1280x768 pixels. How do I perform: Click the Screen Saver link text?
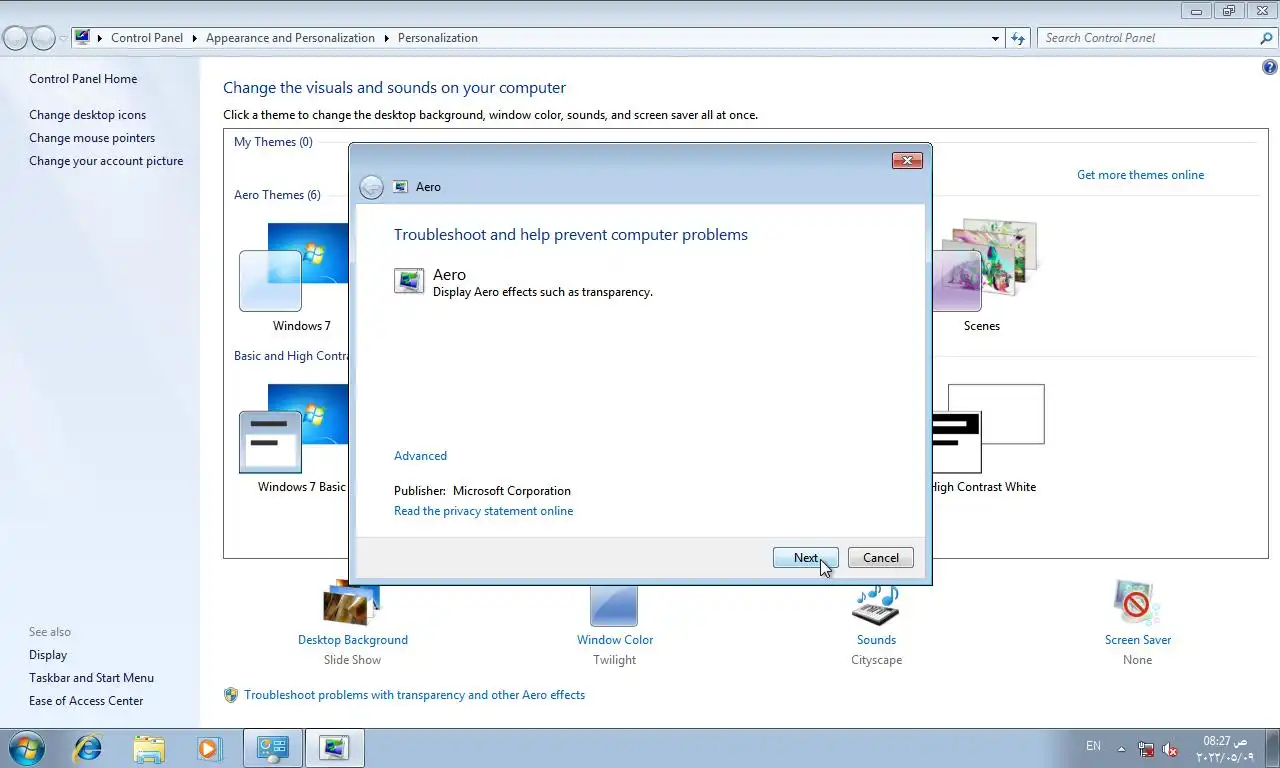[1138, 640]
